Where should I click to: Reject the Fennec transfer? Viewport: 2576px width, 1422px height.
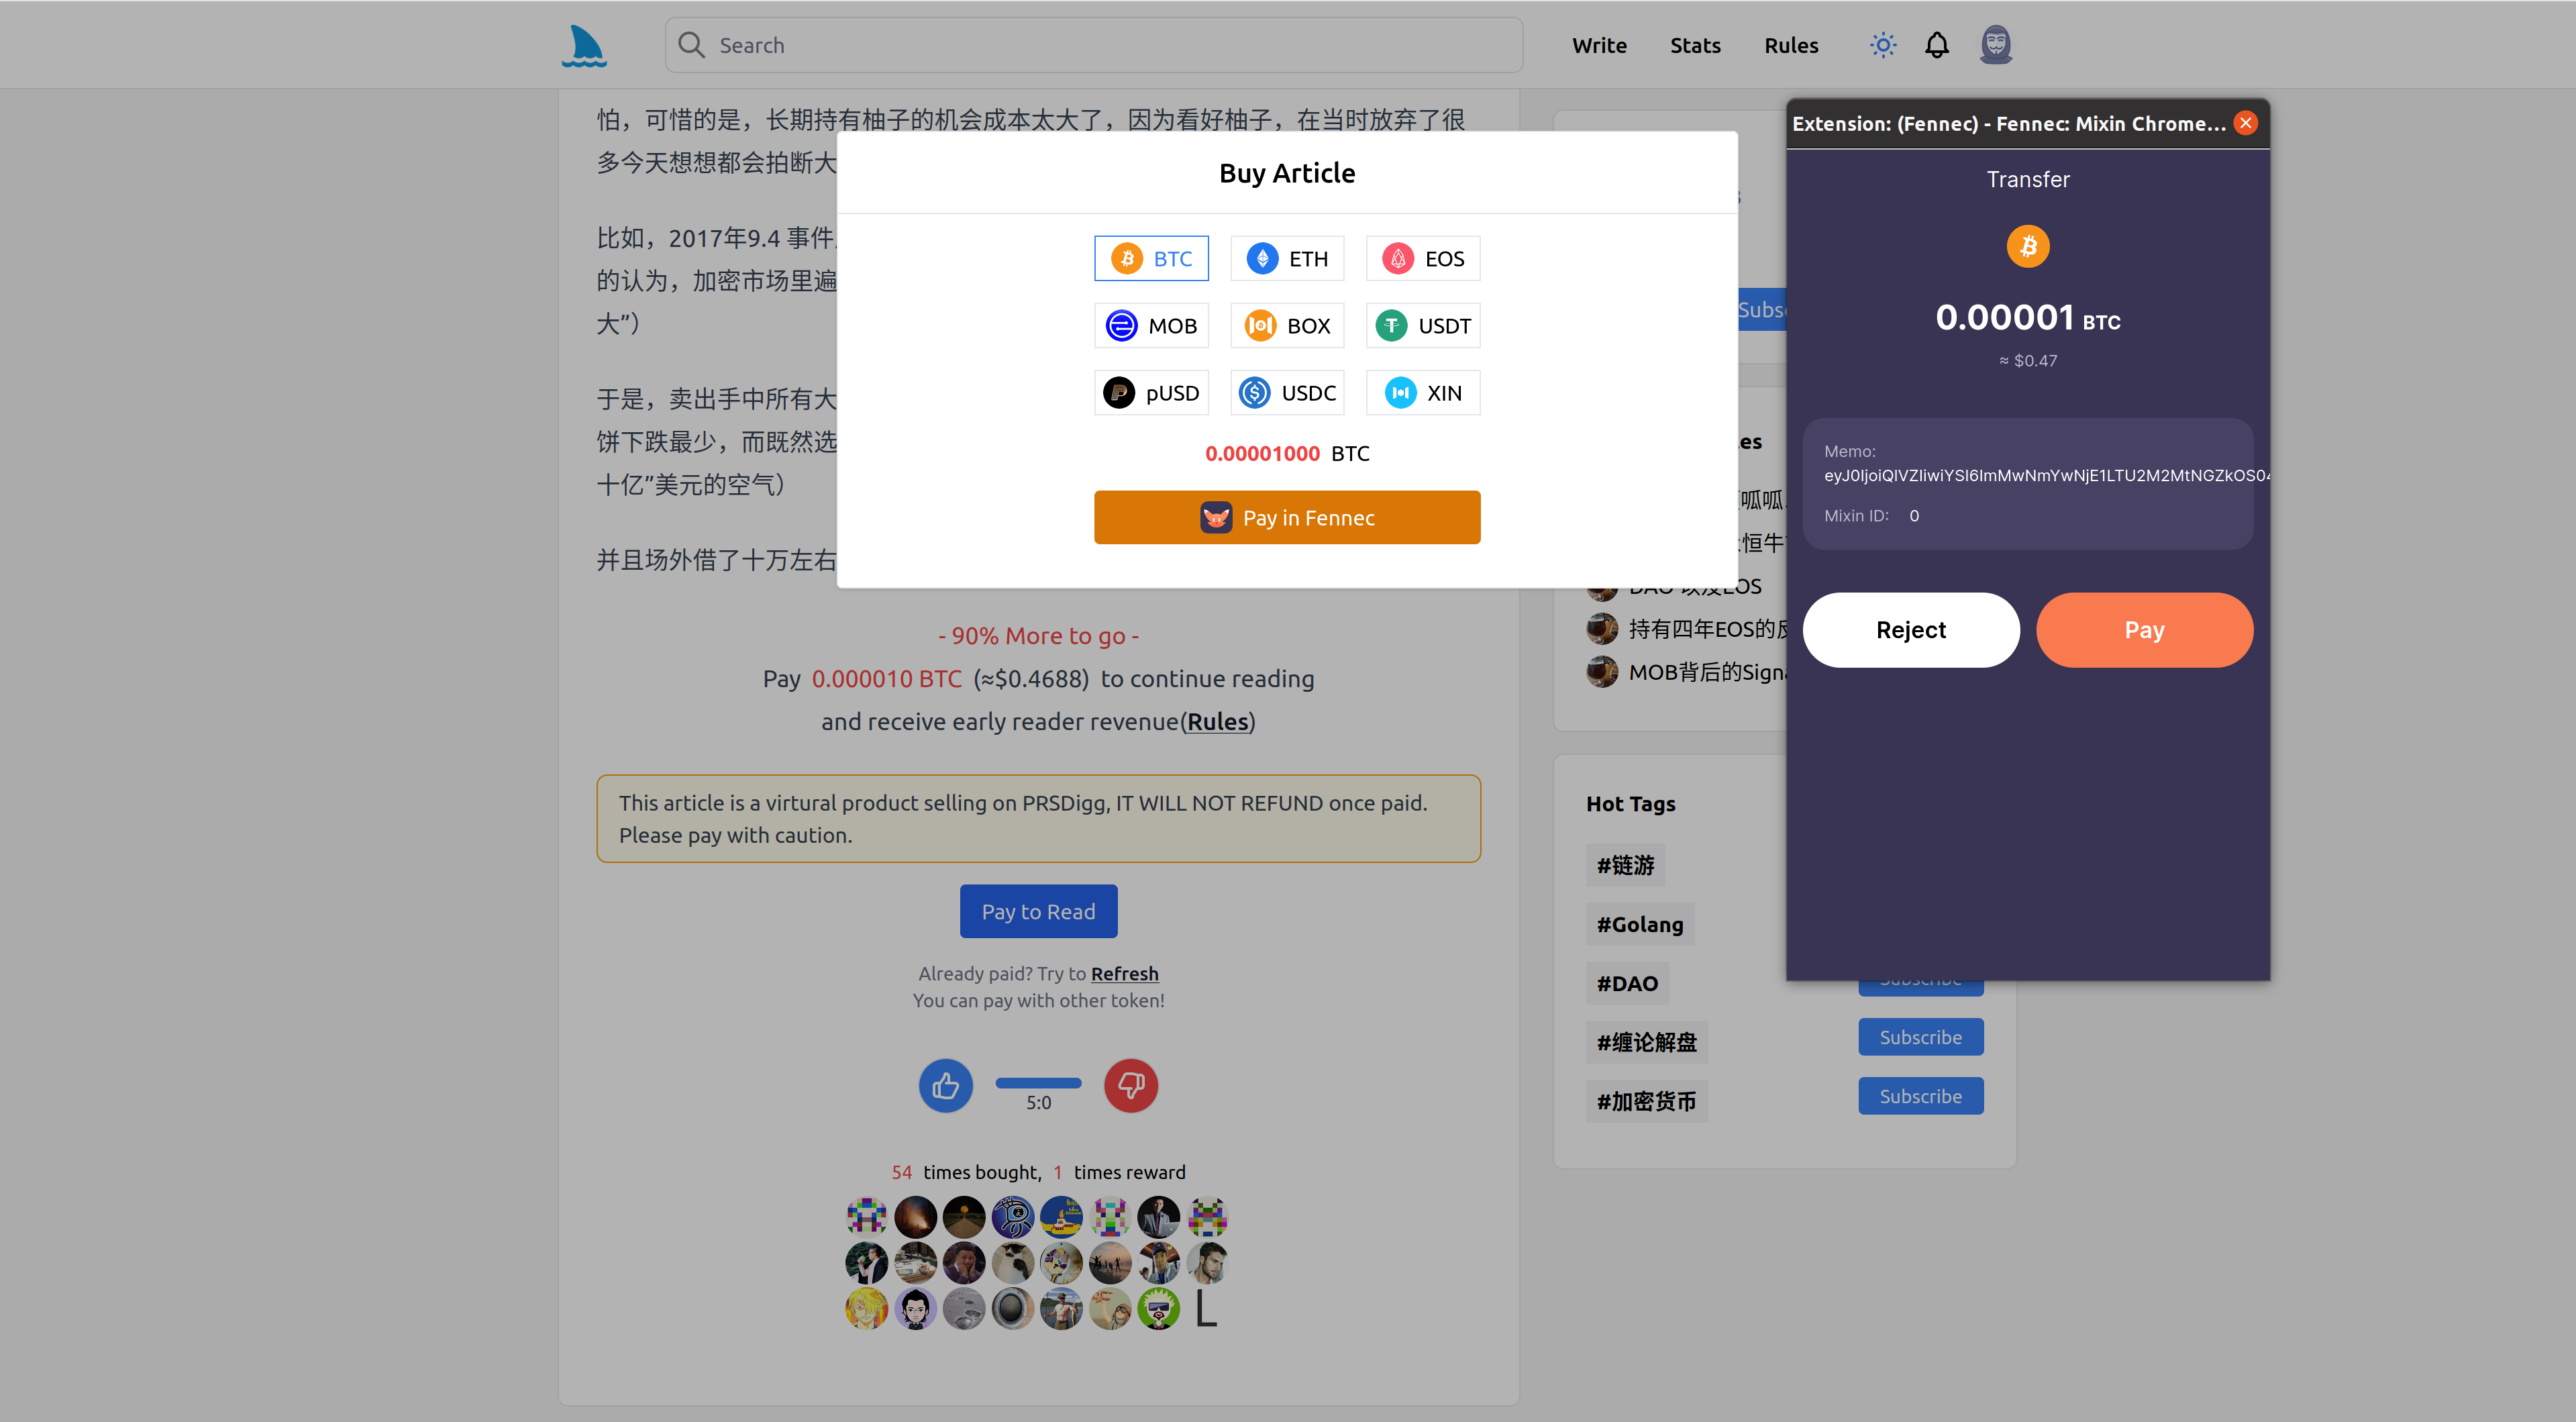1910,630
